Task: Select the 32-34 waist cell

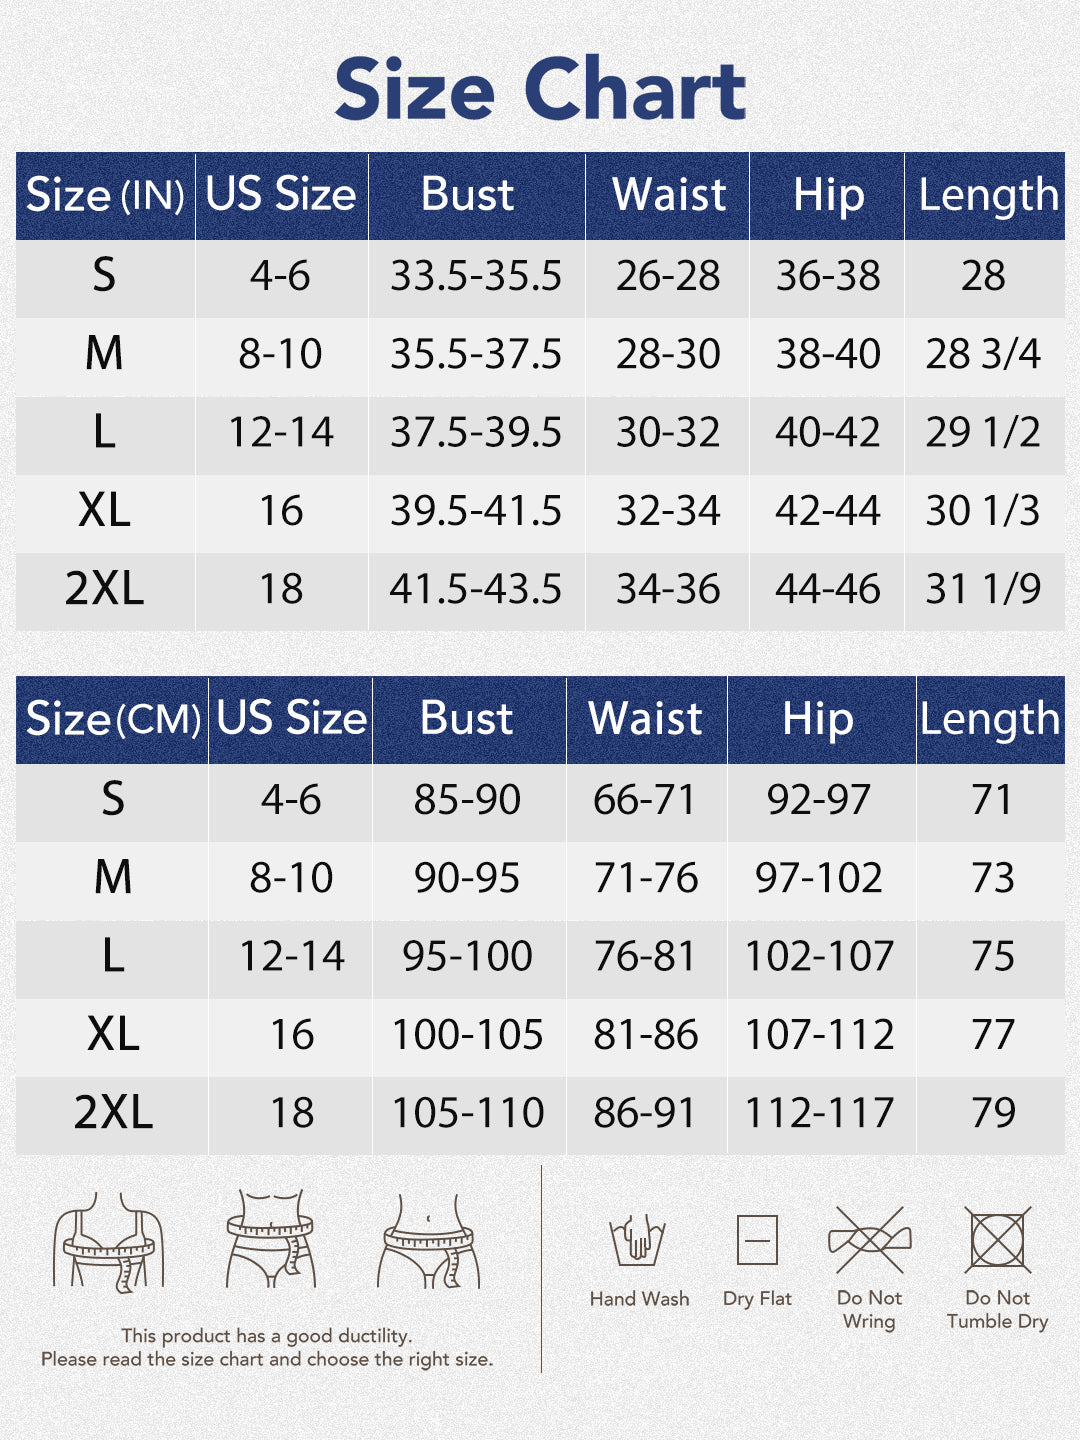Action: [668, 511]
